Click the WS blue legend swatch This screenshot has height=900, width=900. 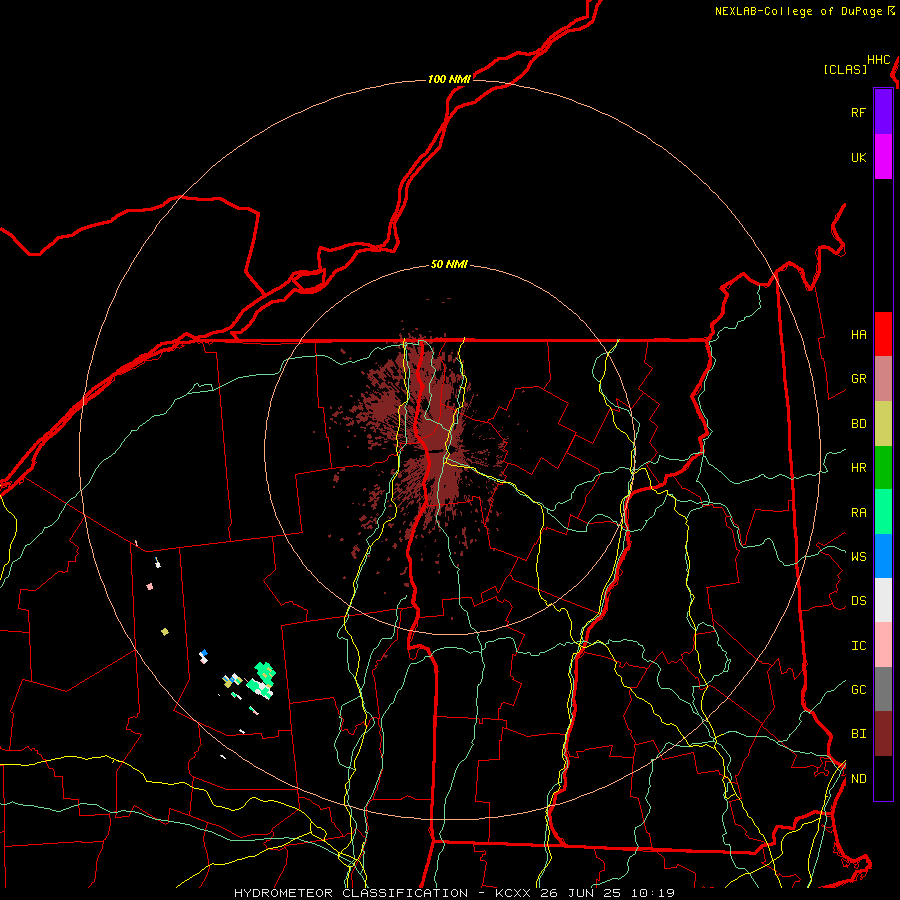pos(883,556)
